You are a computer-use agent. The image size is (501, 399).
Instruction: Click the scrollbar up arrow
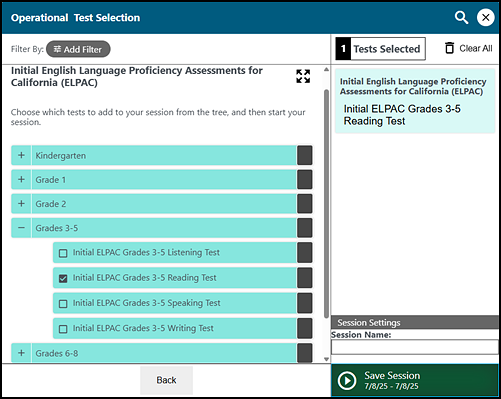pyautogui.click(x=326, y=69)
